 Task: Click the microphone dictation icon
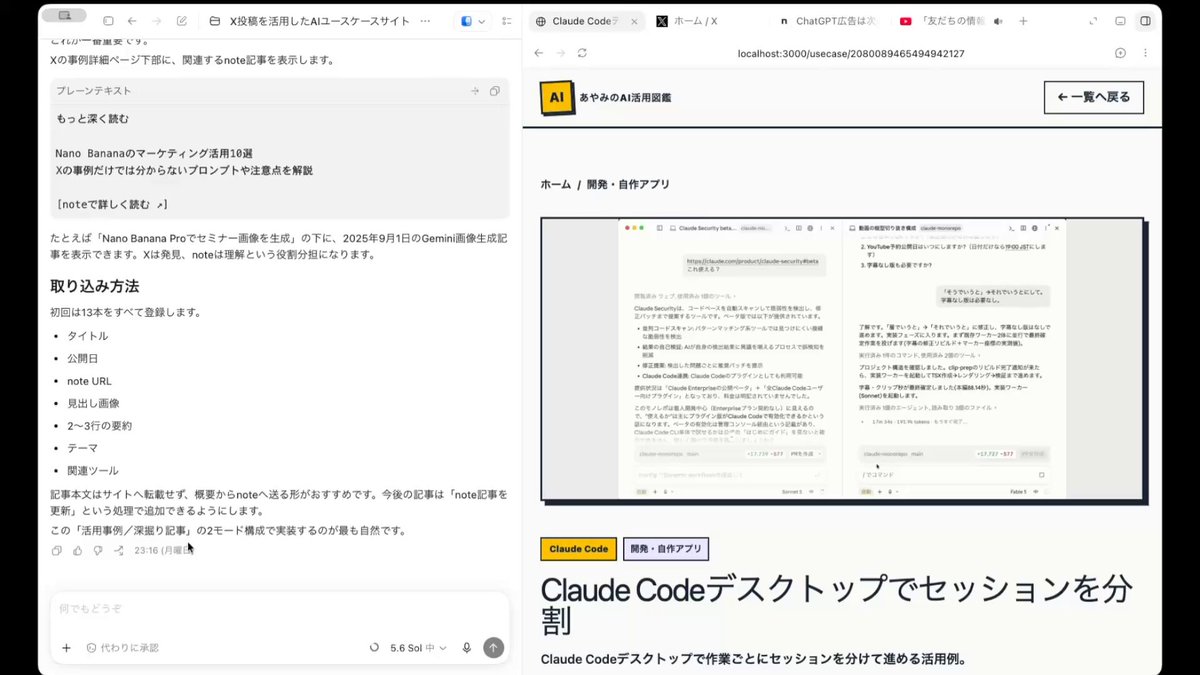pos(466,648)
